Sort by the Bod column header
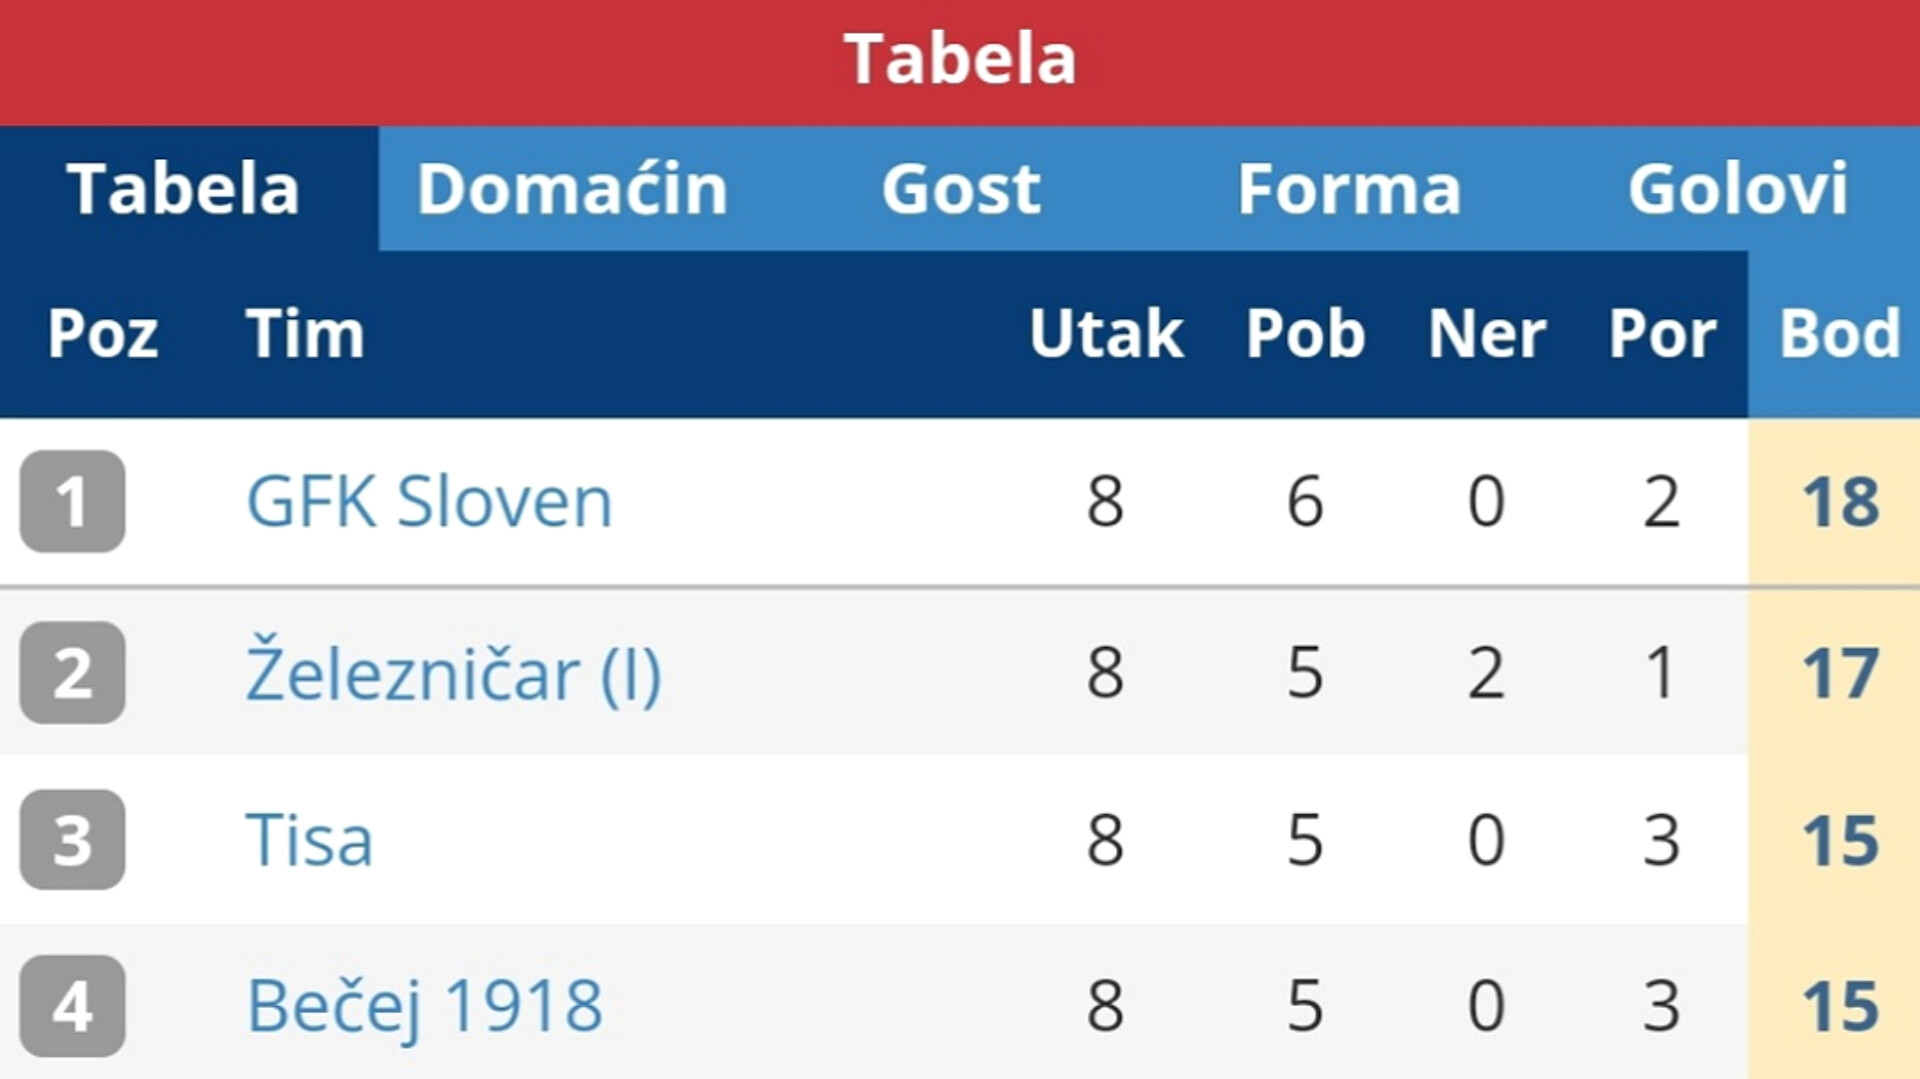The image size is (1920, 1079). click(x=1839, y=333)
